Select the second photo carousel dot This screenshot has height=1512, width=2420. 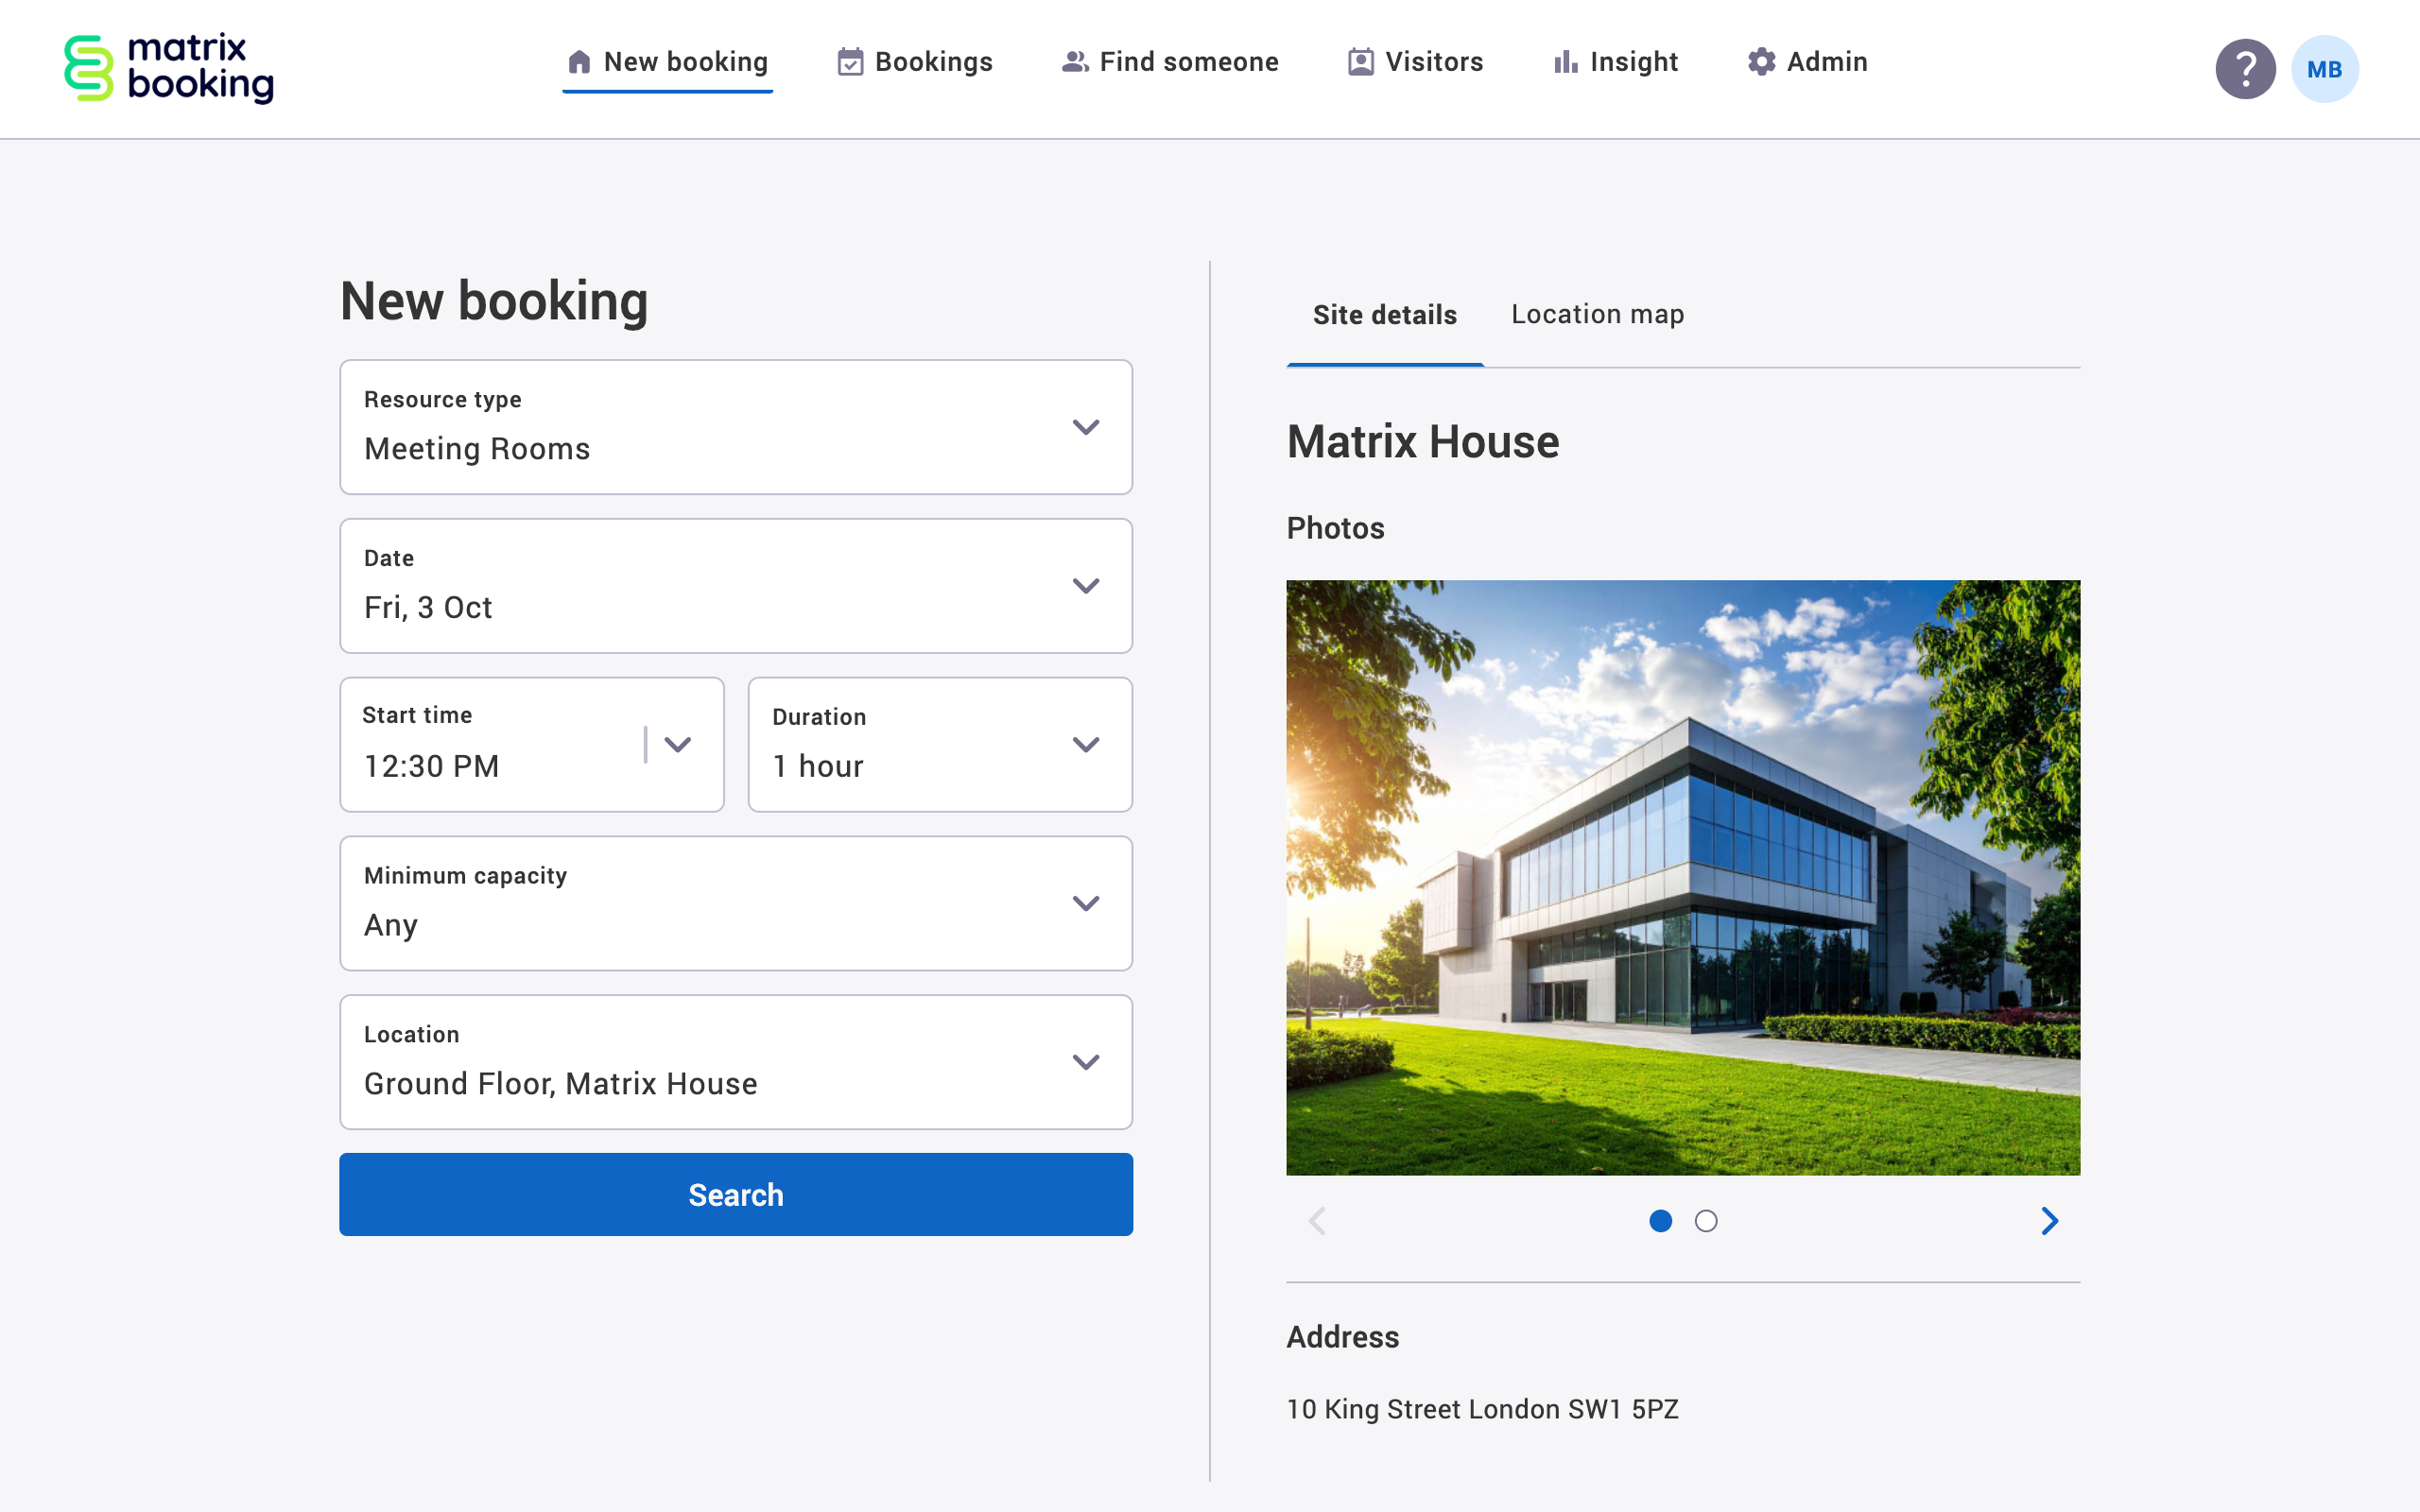pyautogui.click(x=1707, y=1221)
